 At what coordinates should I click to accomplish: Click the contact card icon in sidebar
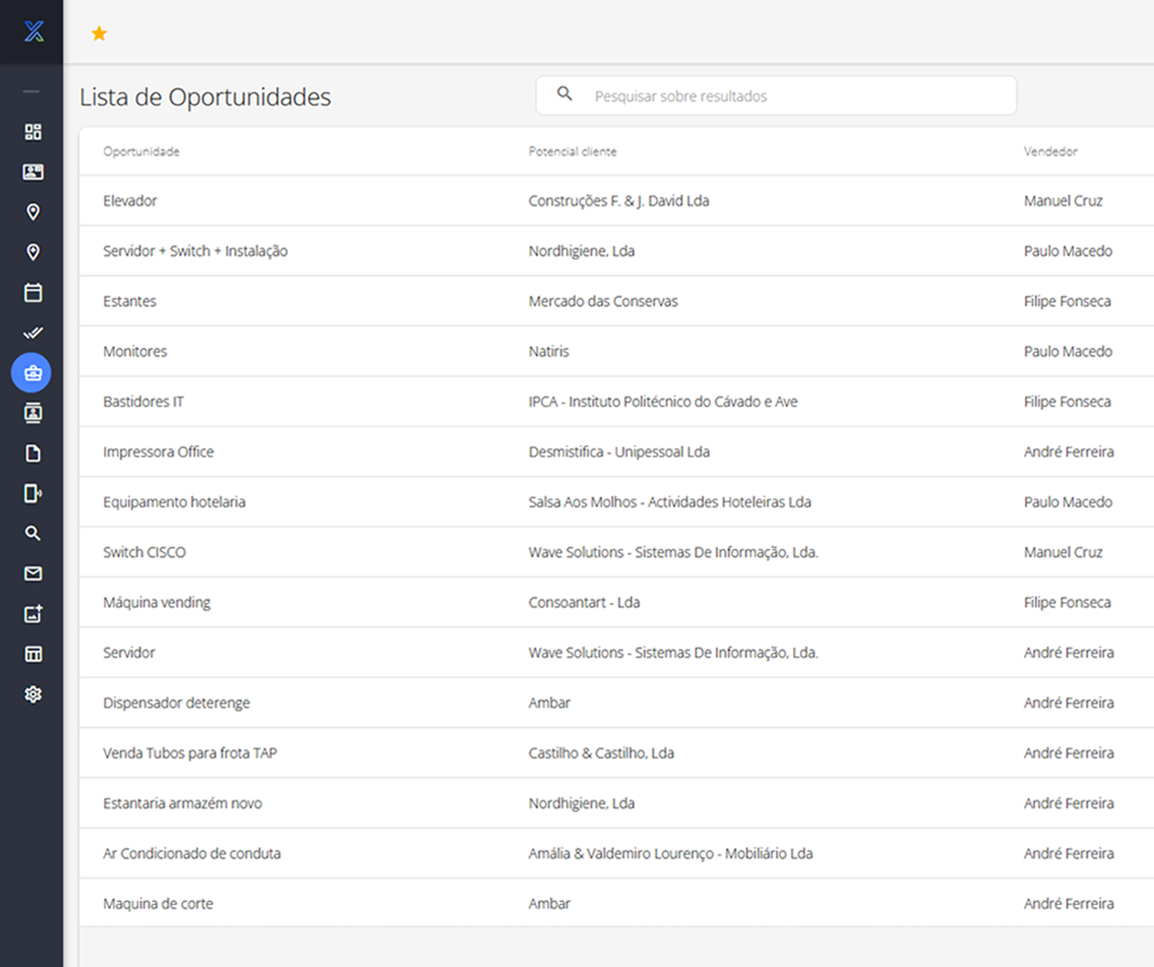pos(33,172)
